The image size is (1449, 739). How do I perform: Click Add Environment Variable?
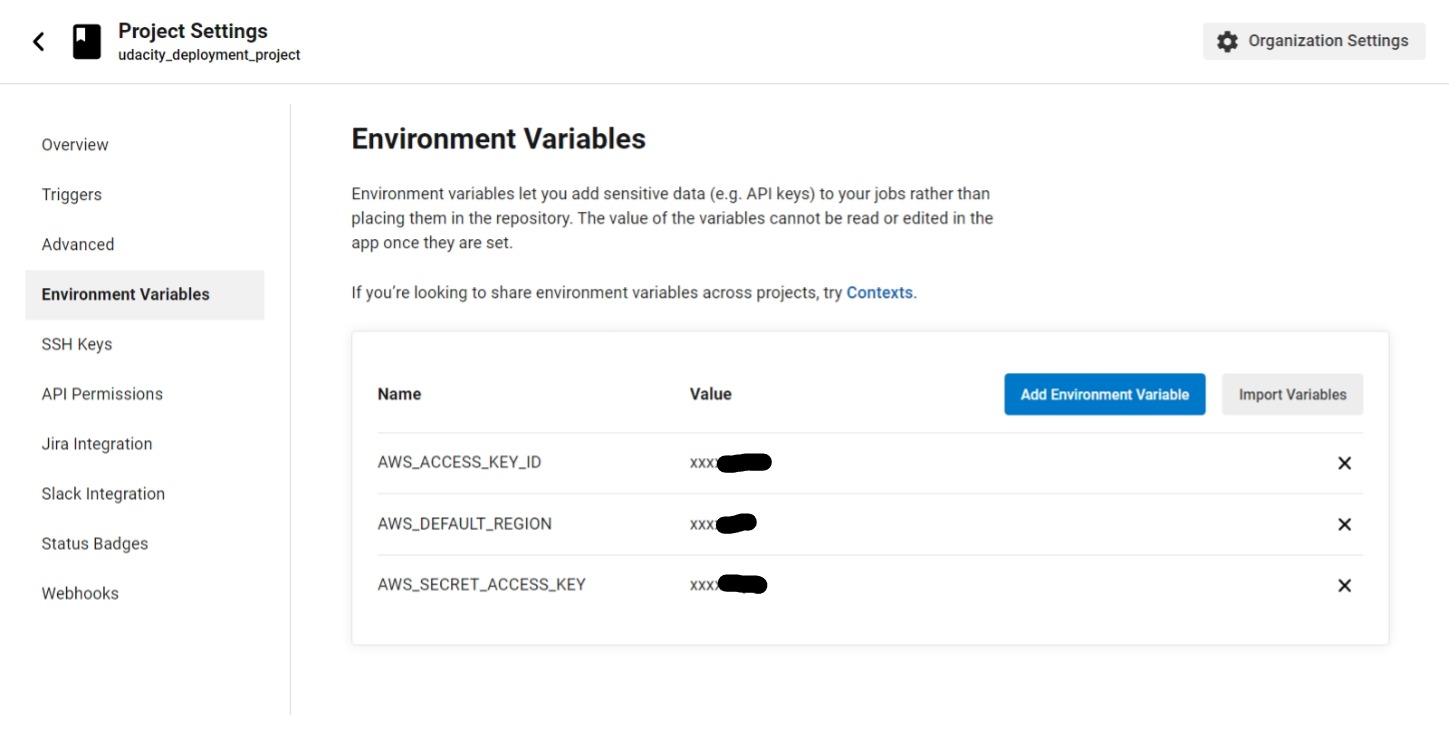[1104, 394]
